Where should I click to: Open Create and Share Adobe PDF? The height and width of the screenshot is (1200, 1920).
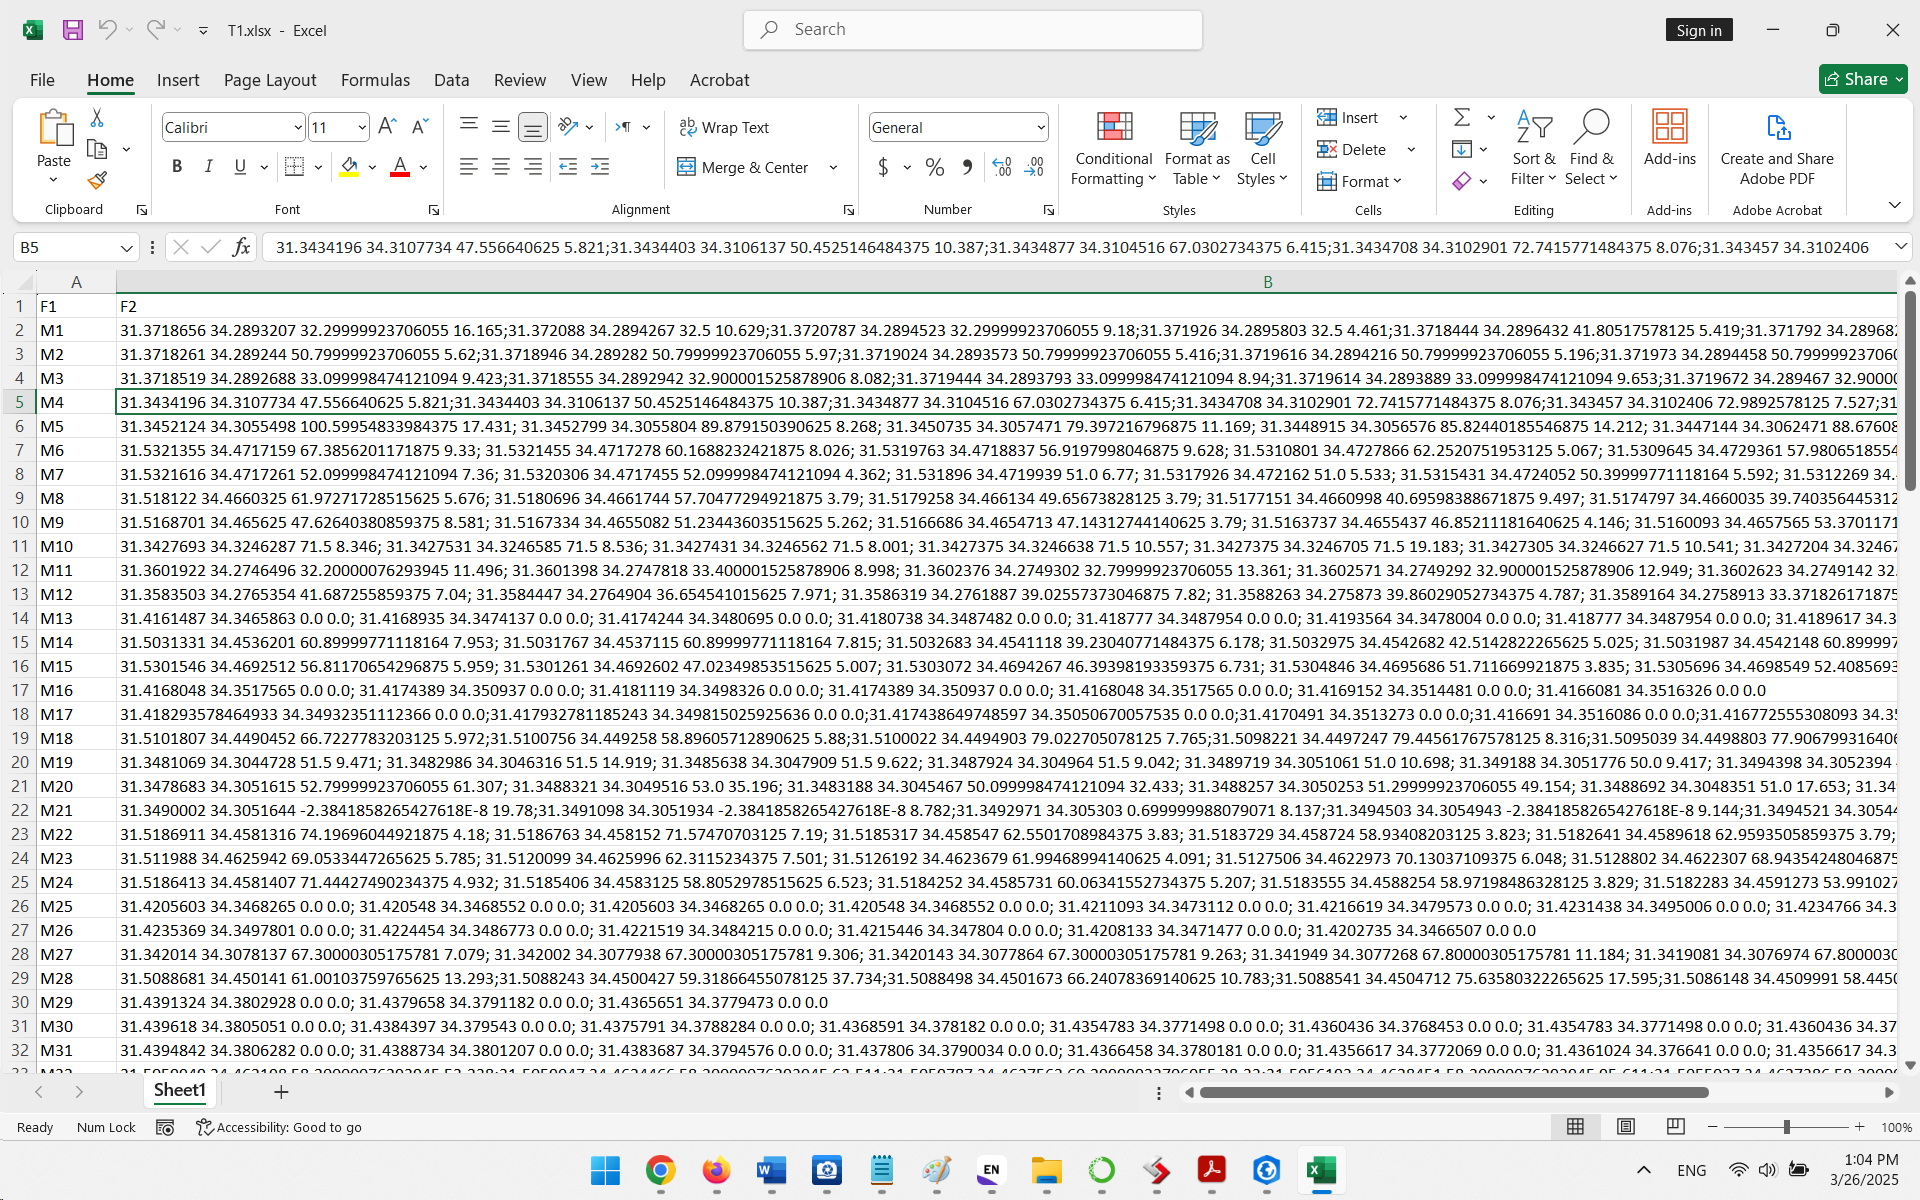1777,146
